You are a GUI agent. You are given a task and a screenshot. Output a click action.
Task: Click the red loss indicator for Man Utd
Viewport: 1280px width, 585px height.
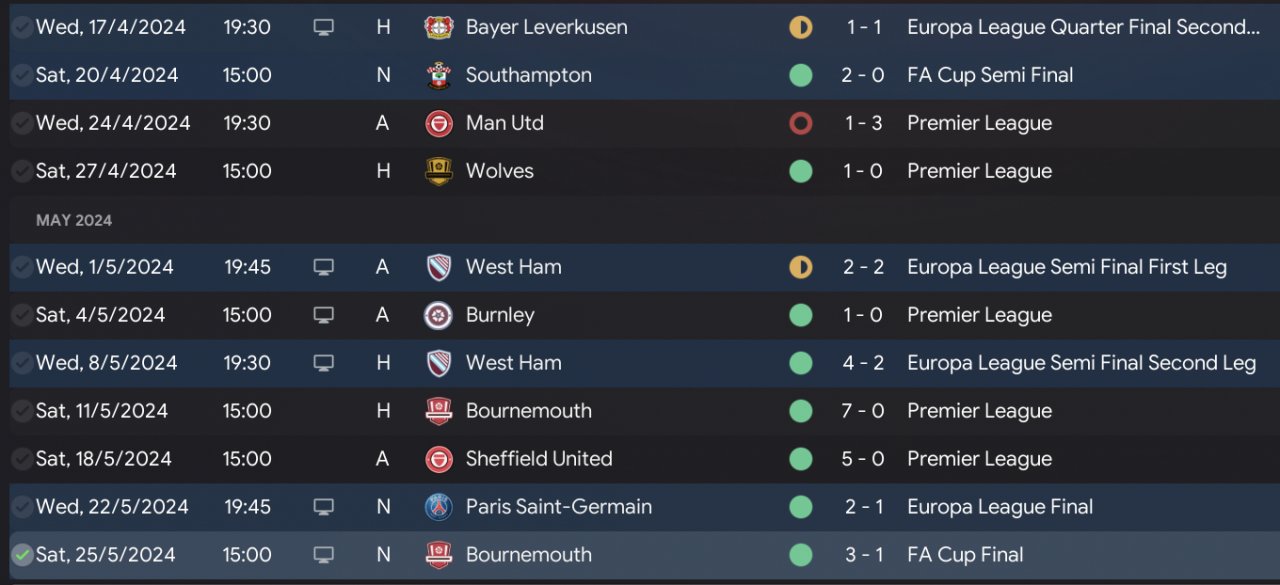800,123
